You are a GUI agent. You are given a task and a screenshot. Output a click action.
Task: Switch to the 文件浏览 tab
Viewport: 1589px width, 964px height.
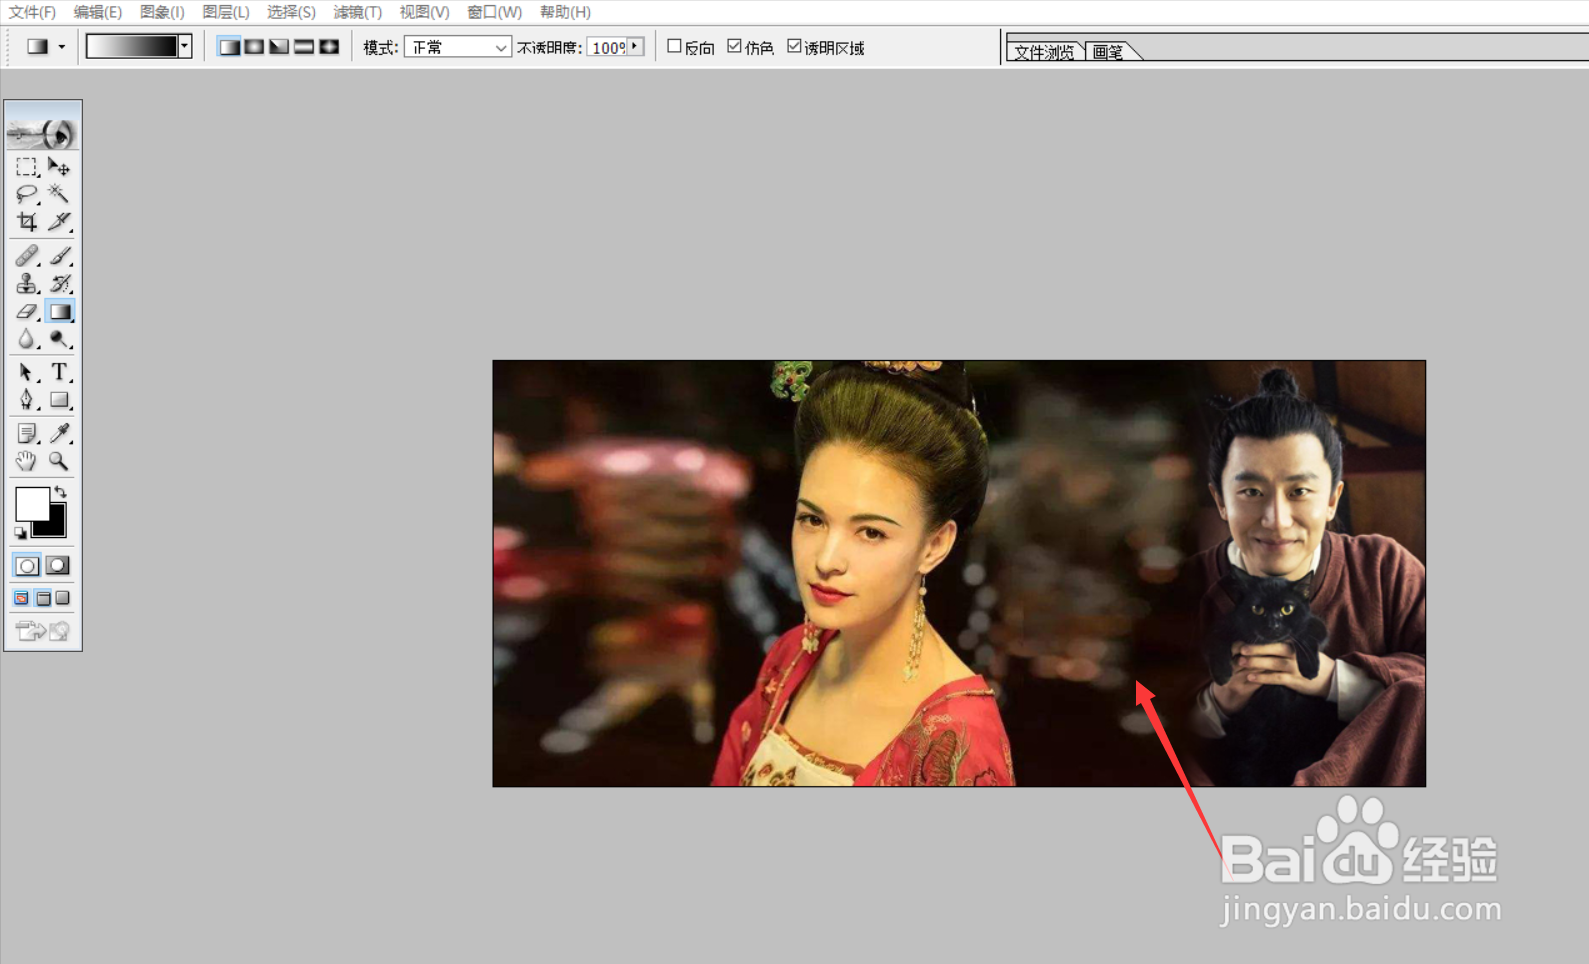click(x=1044, y=52)
